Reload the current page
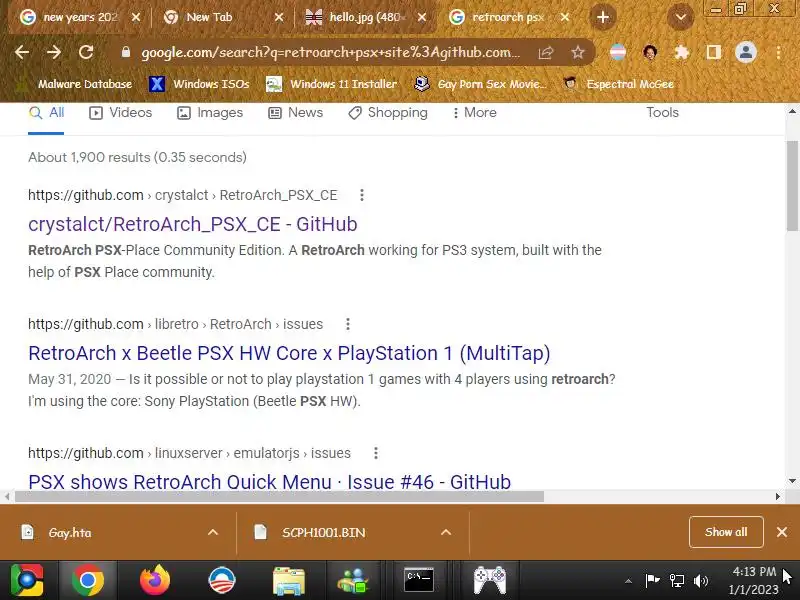Image resolution: width=800 pixels, height=600 pixels. [x=86, y=52]
